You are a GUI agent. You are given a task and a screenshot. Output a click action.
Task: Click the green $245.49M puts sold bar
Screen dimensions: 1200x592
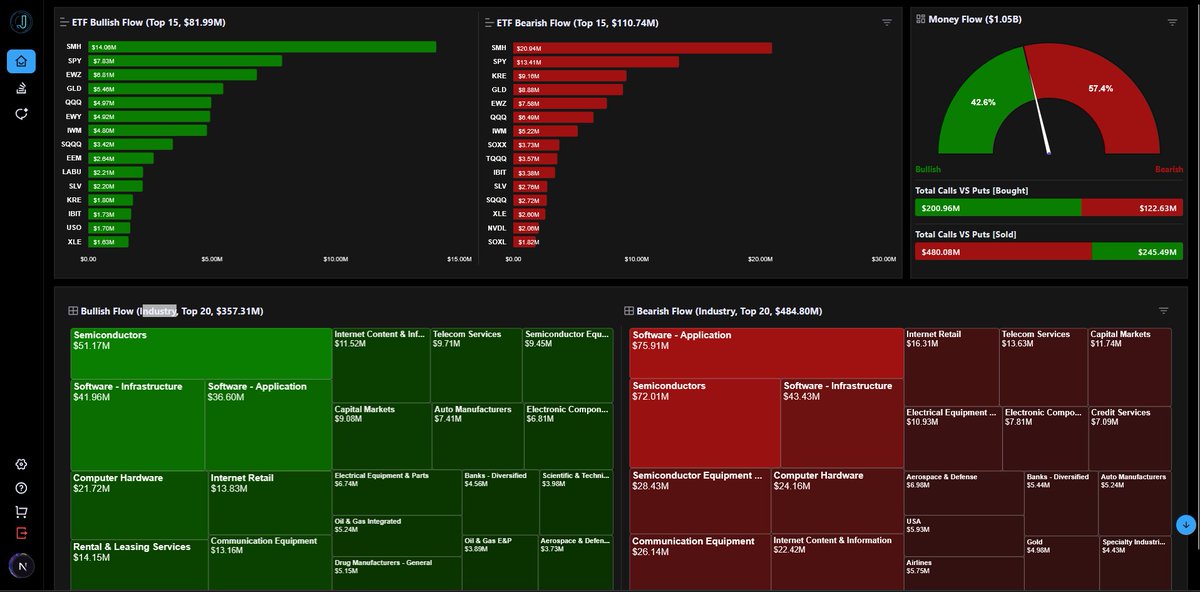1137,252
